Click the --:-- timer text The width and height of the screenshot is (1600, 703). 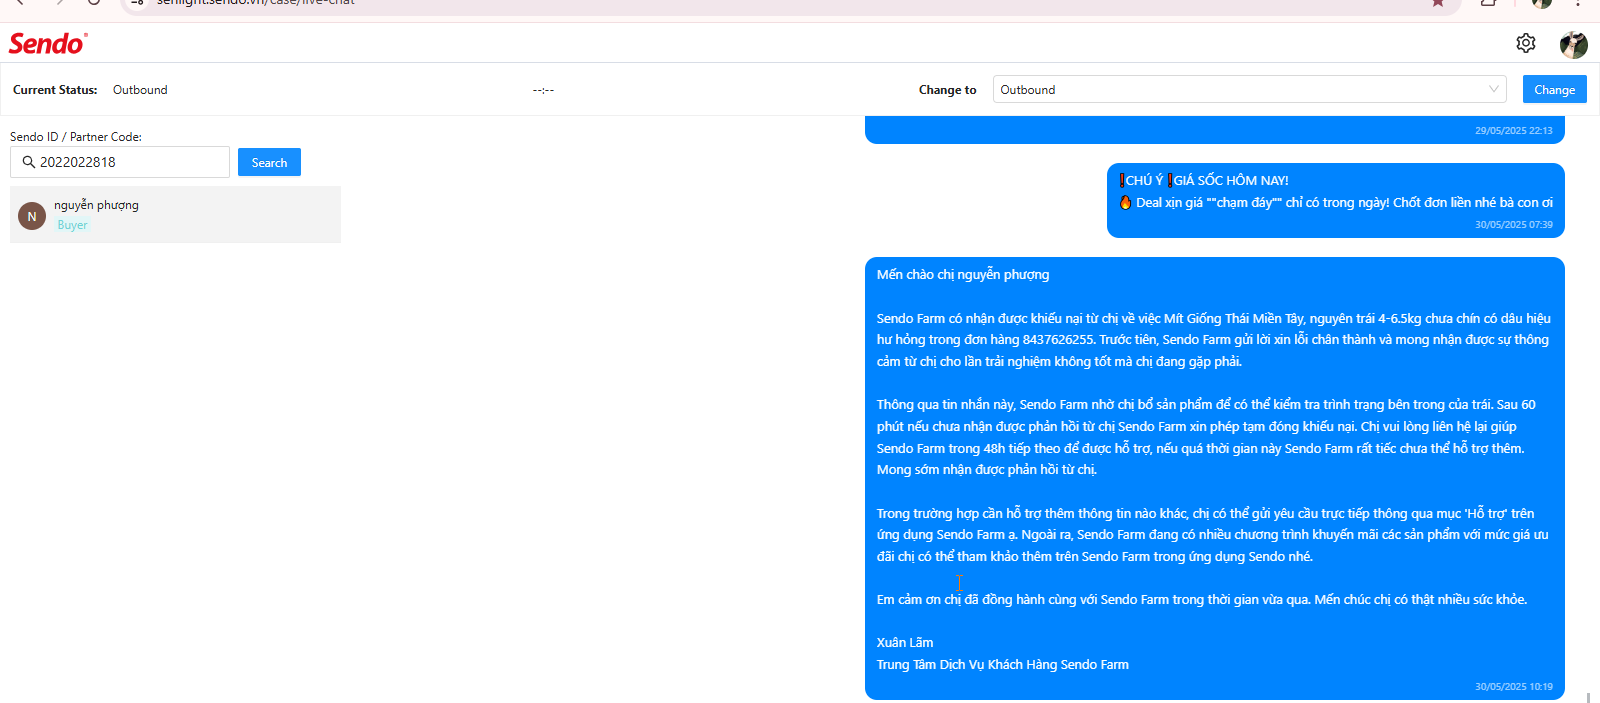point(543,90)
